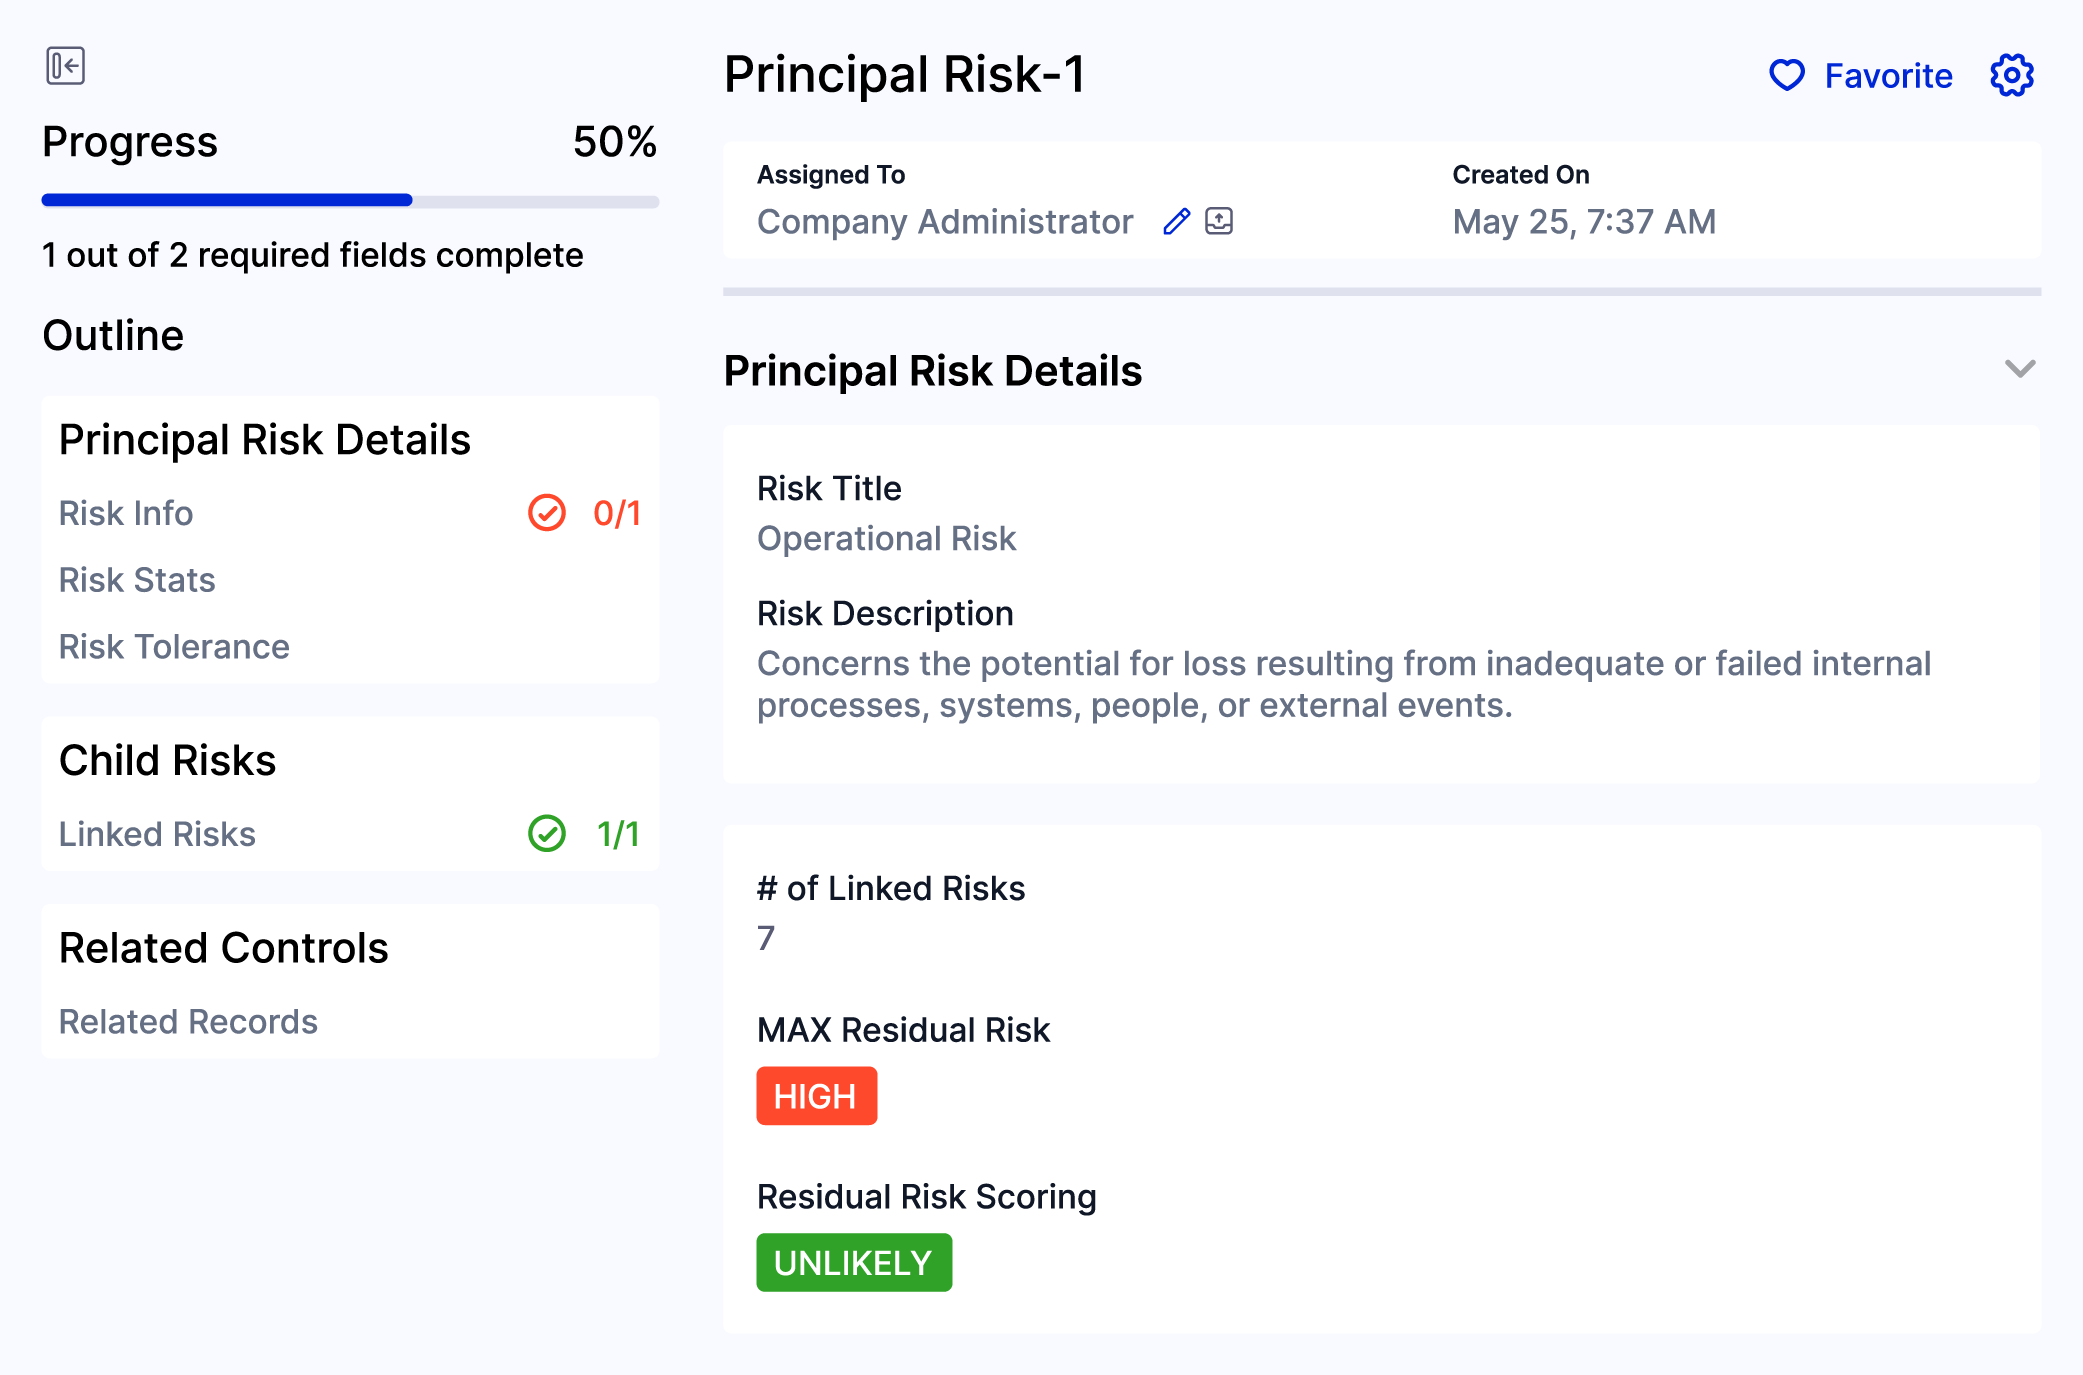Click the Company Administrator assignee
Image resolution: width=2083 pixels, height=1375 pixels.
click(945, 221)
